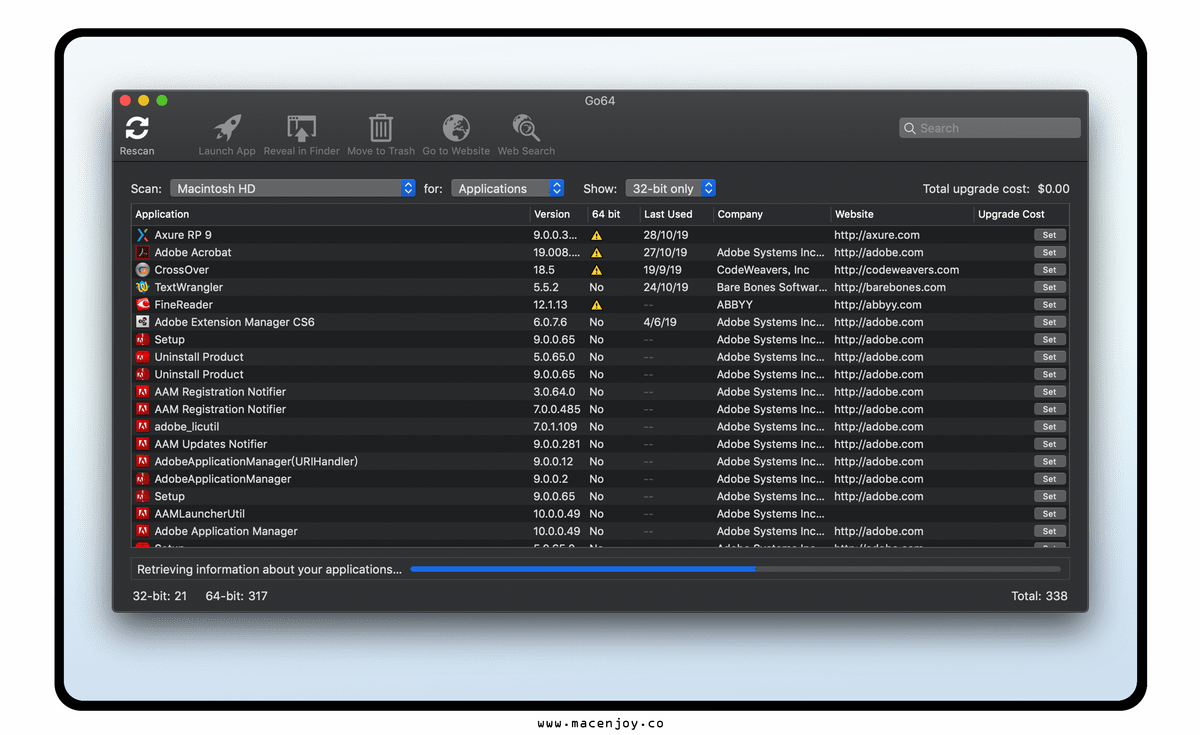Click the AAM Updates Notifier icon

coord(142,444)
